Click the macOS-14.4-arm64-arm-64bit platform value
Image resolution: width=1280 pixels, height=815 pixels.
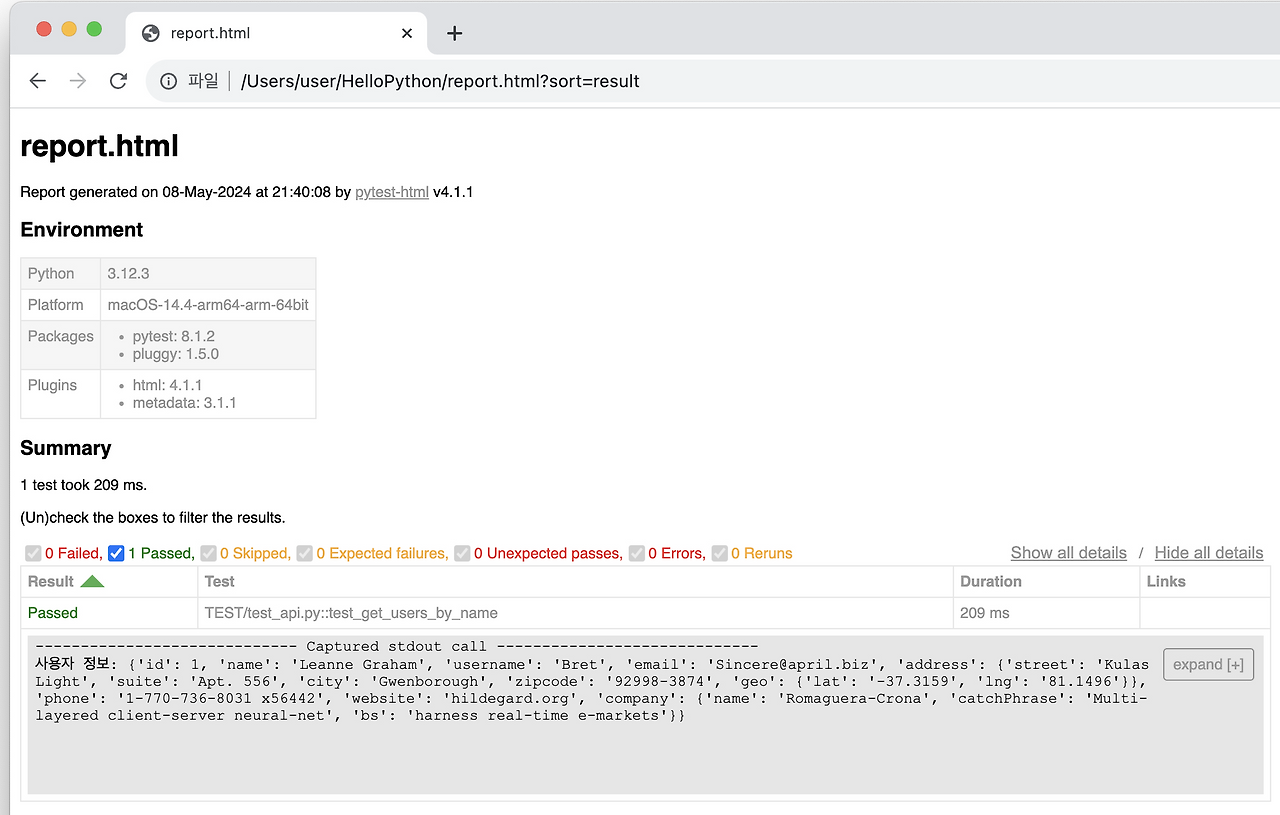pyautogui.click(x=208, y=305)
